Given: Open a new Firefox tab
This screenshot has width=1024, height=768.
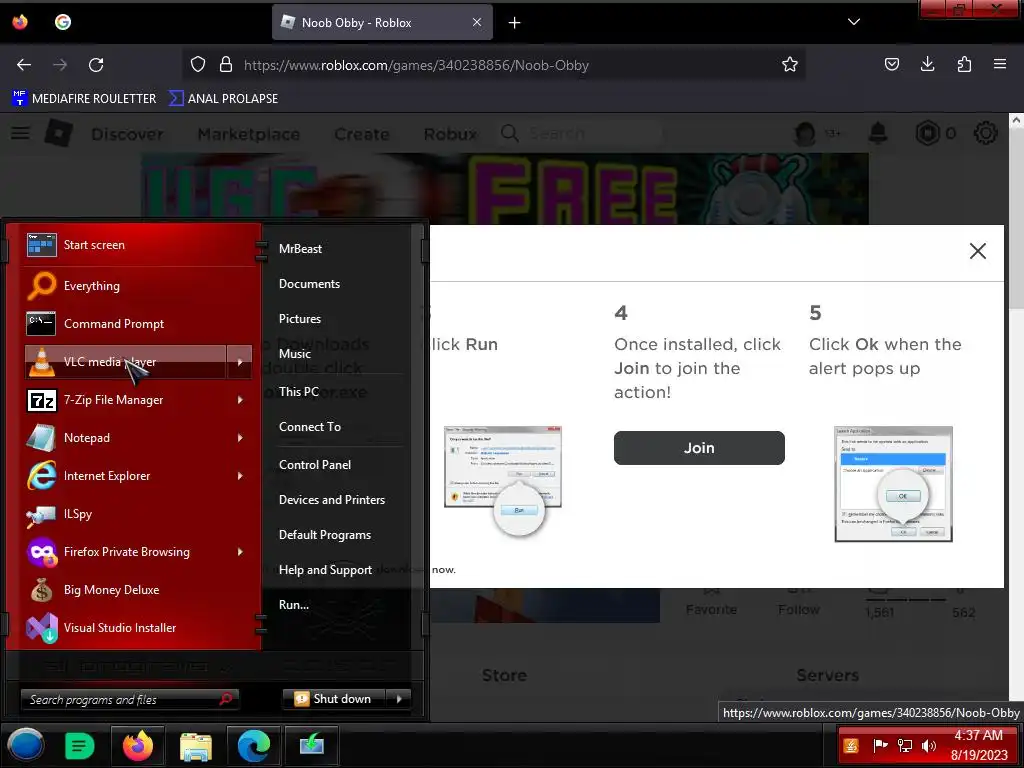Looking at the screenshot, I should pyautogui.click(x=515, y=22).
